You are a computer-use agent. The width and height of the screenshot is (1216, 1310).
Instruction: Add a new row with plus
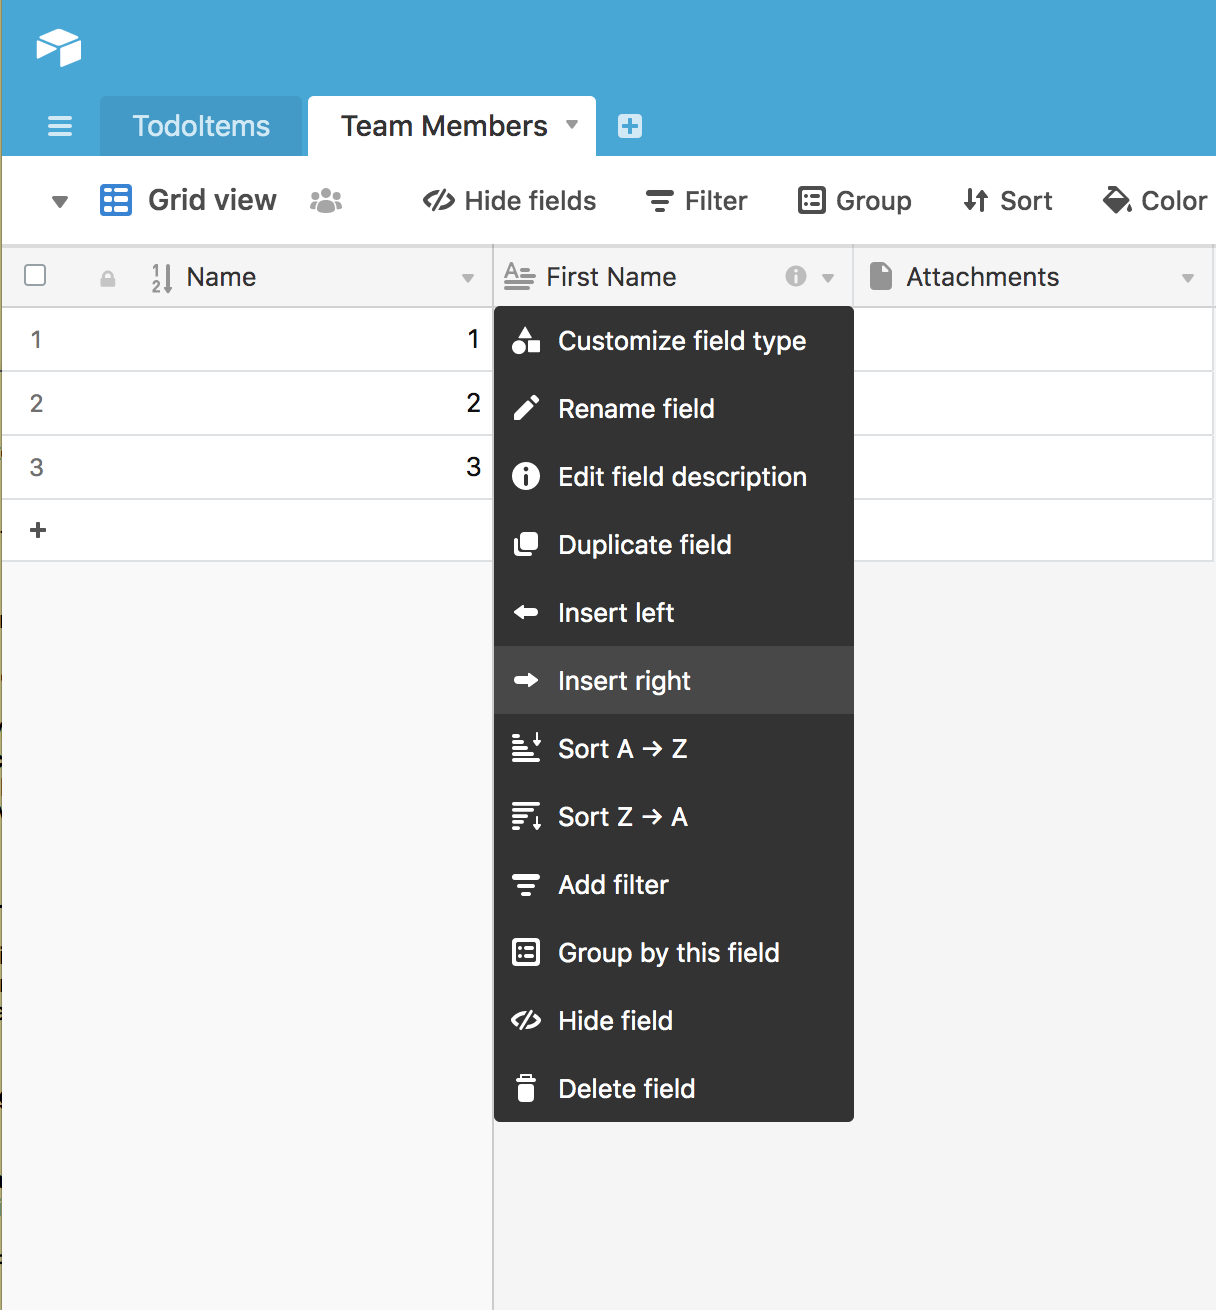coord(38,530)
